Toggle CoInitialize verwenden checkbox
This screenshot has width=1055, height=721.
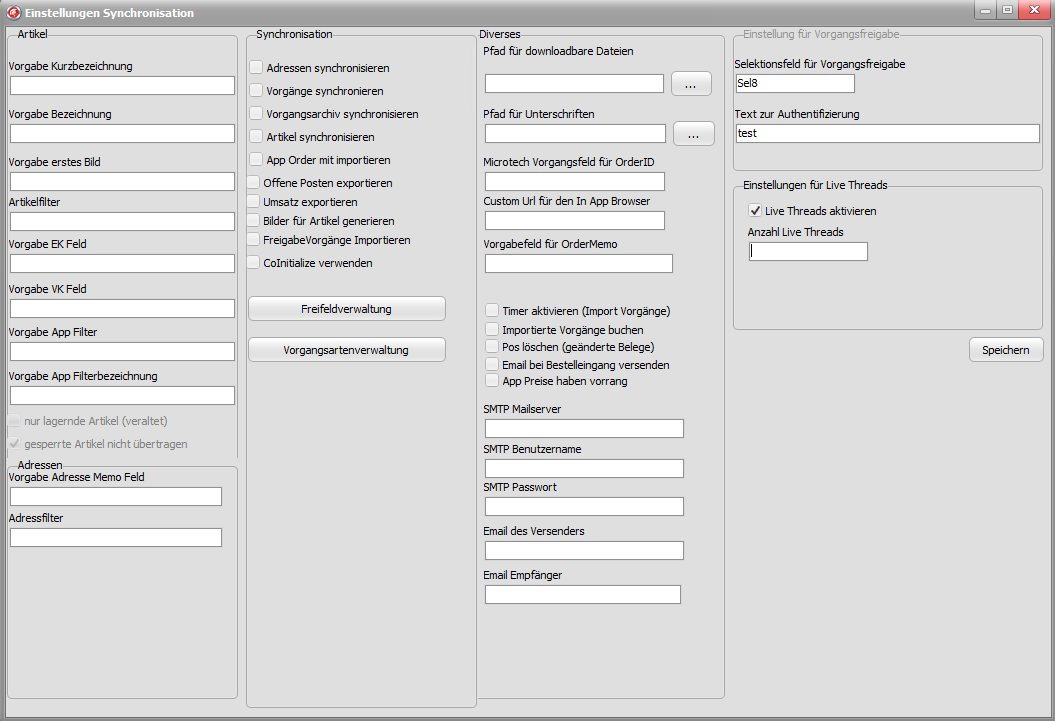point(254,263)
